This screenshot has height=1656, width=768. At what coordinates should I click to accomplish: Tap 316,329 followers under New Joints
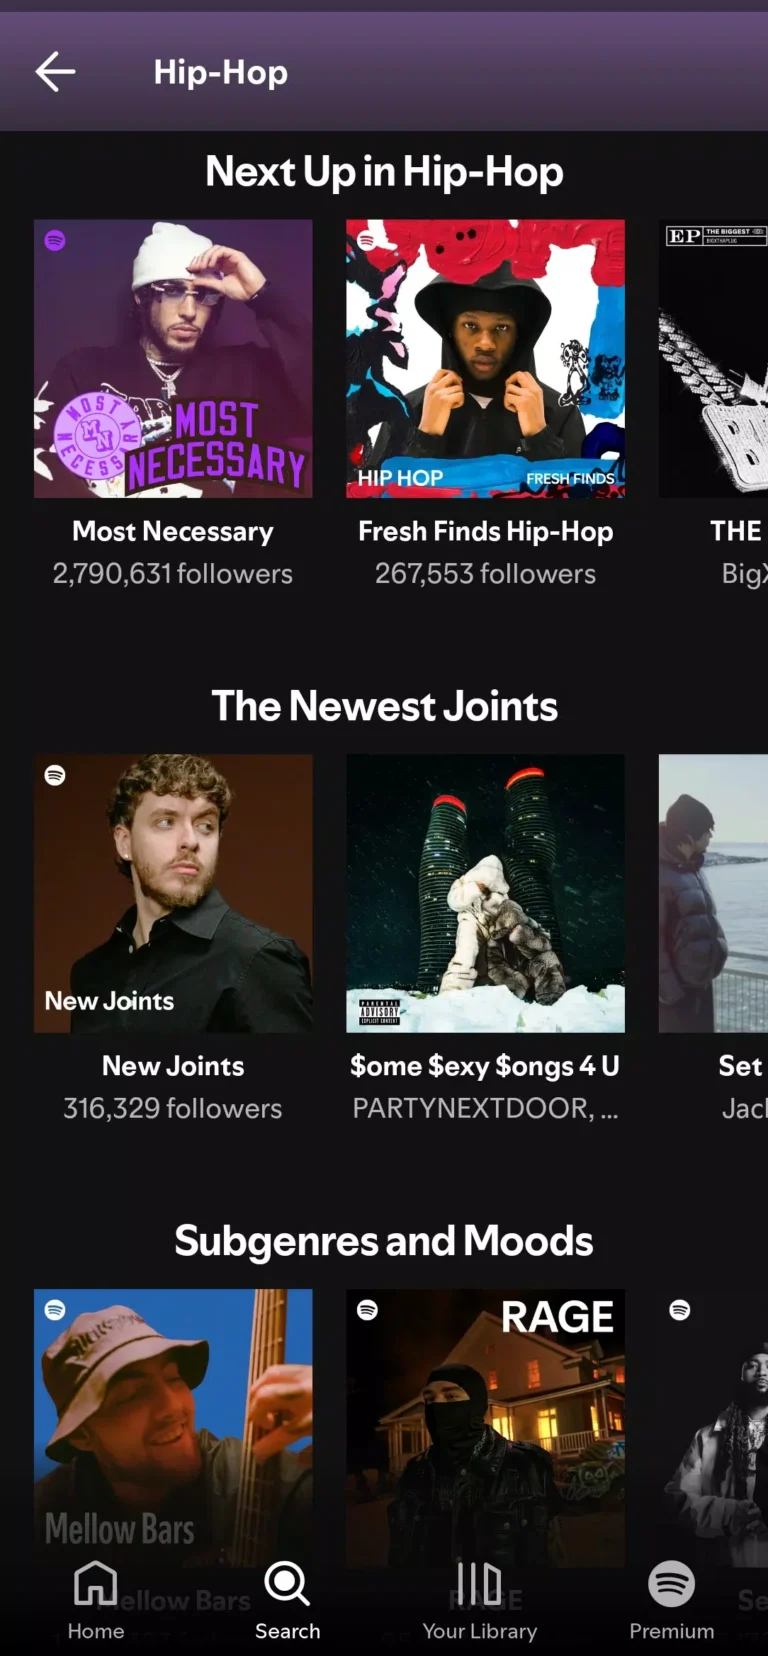point(172,1108)
